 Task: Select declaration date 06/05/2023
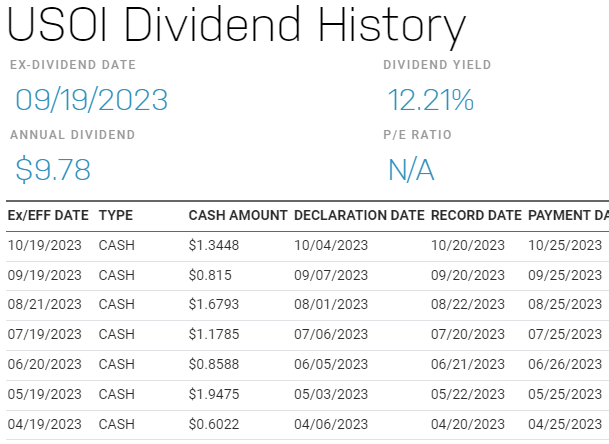[331, 364]
